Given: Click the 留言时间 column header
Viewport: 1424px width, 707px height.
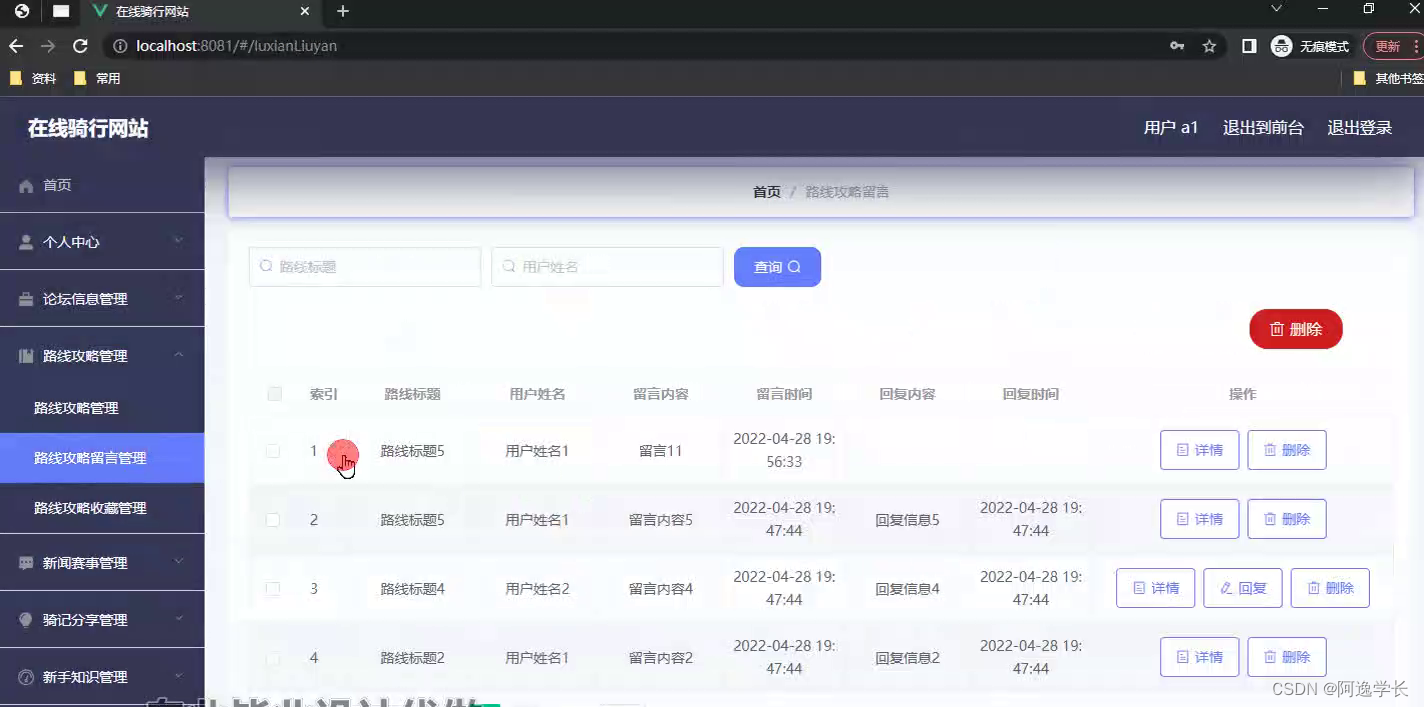Looking at the screenshot, I should pos(784,394).
